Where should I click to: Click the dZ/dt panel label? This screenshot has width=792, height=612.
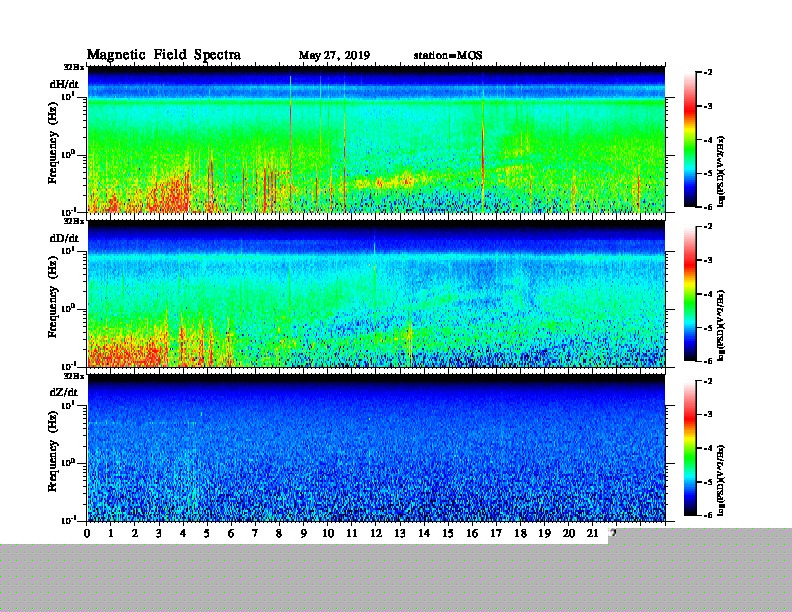pos(64,392)
